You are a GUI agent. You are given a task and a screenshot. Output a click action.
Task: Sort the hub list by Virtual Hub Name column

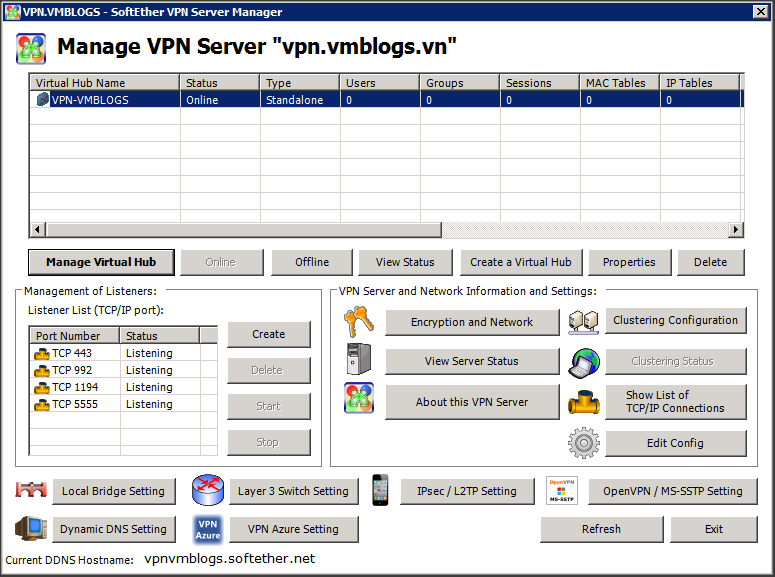point(104,83)
